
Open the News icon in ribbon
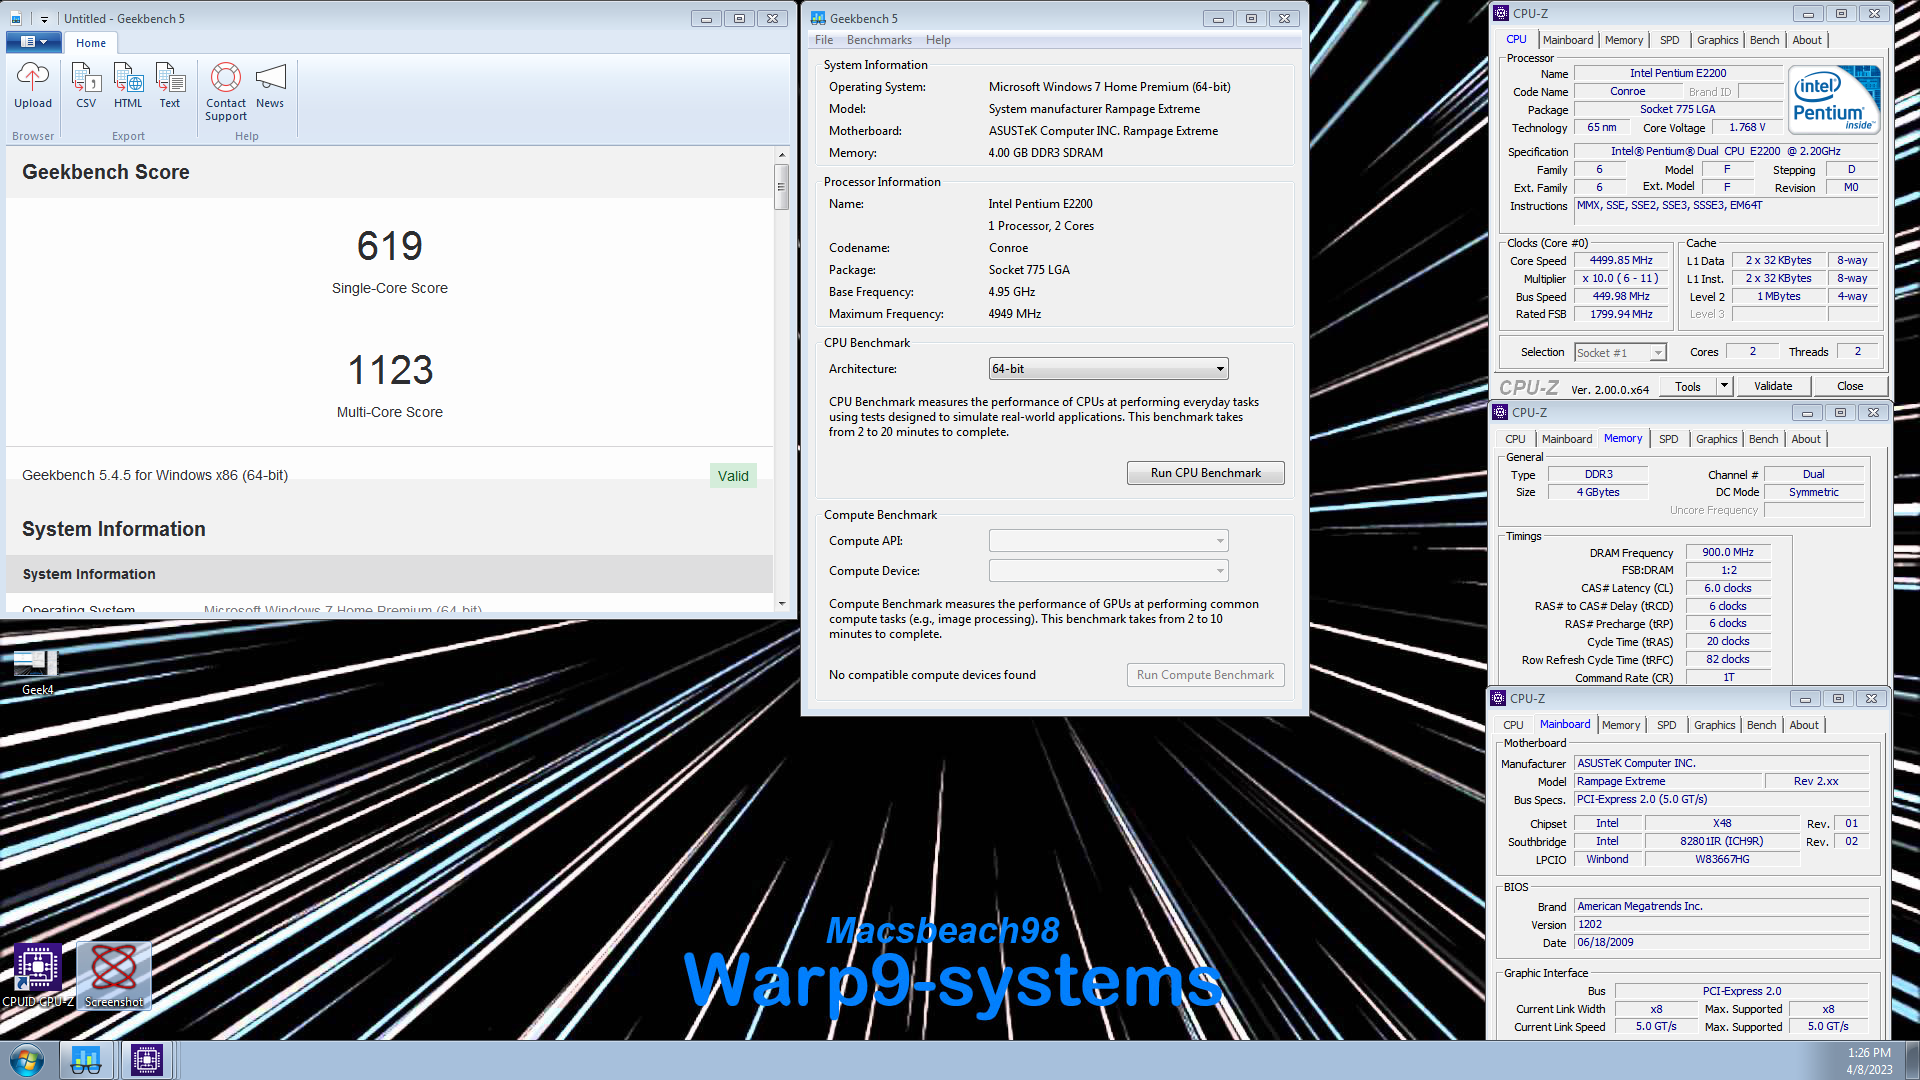pyautogui.click(x=270, y=85)
